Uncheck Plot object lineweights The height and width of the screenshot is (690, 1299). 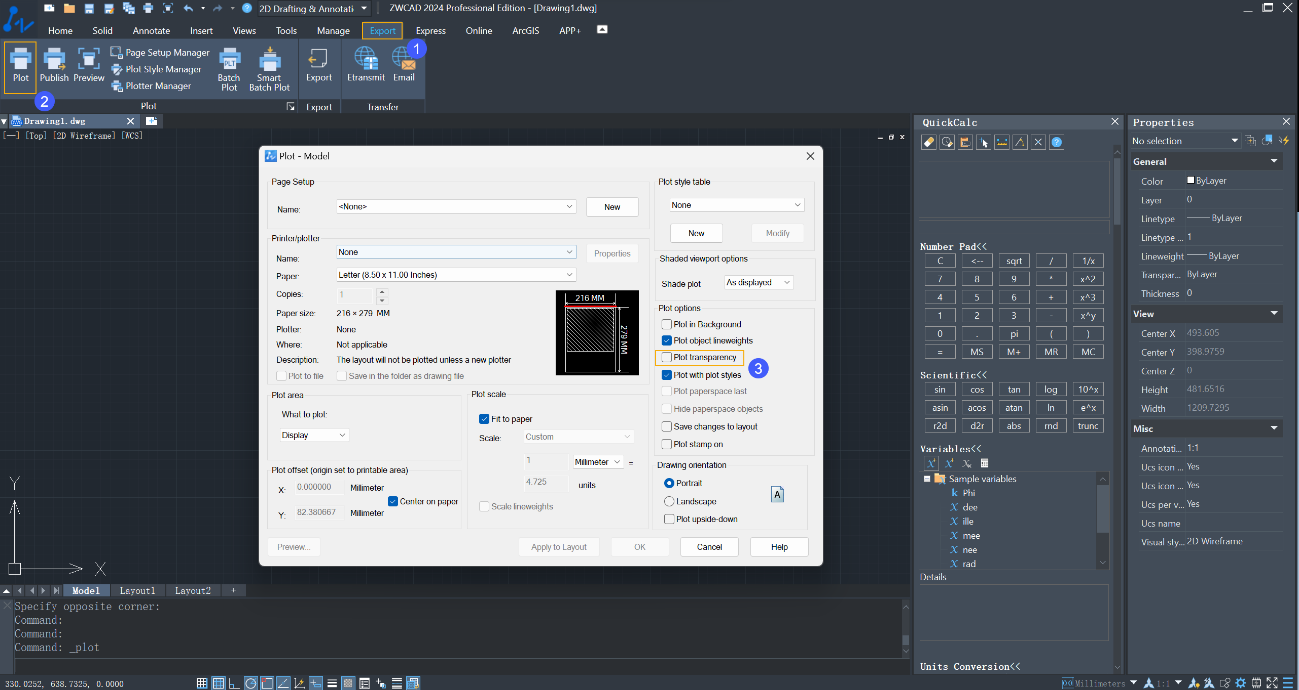pos(667,341)
